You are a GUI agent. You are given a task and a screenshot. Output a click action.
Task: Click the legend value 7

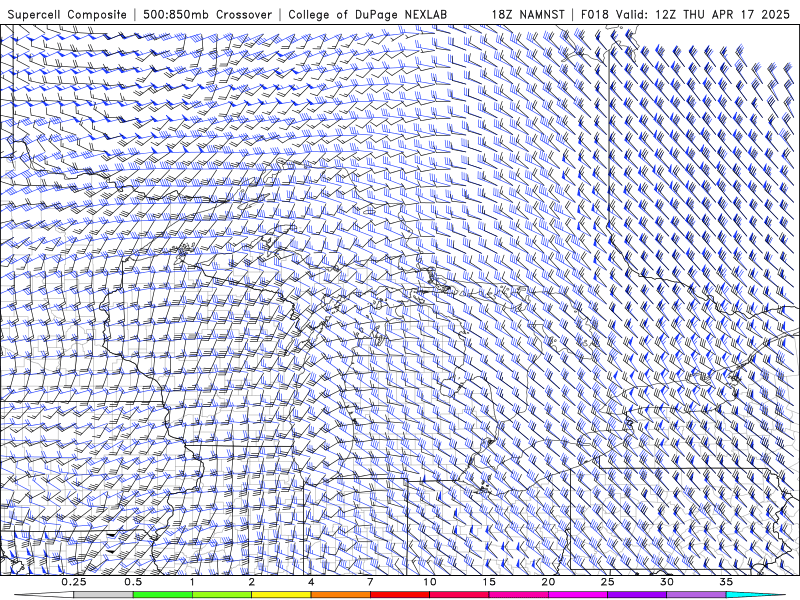(x=370, y=582)
